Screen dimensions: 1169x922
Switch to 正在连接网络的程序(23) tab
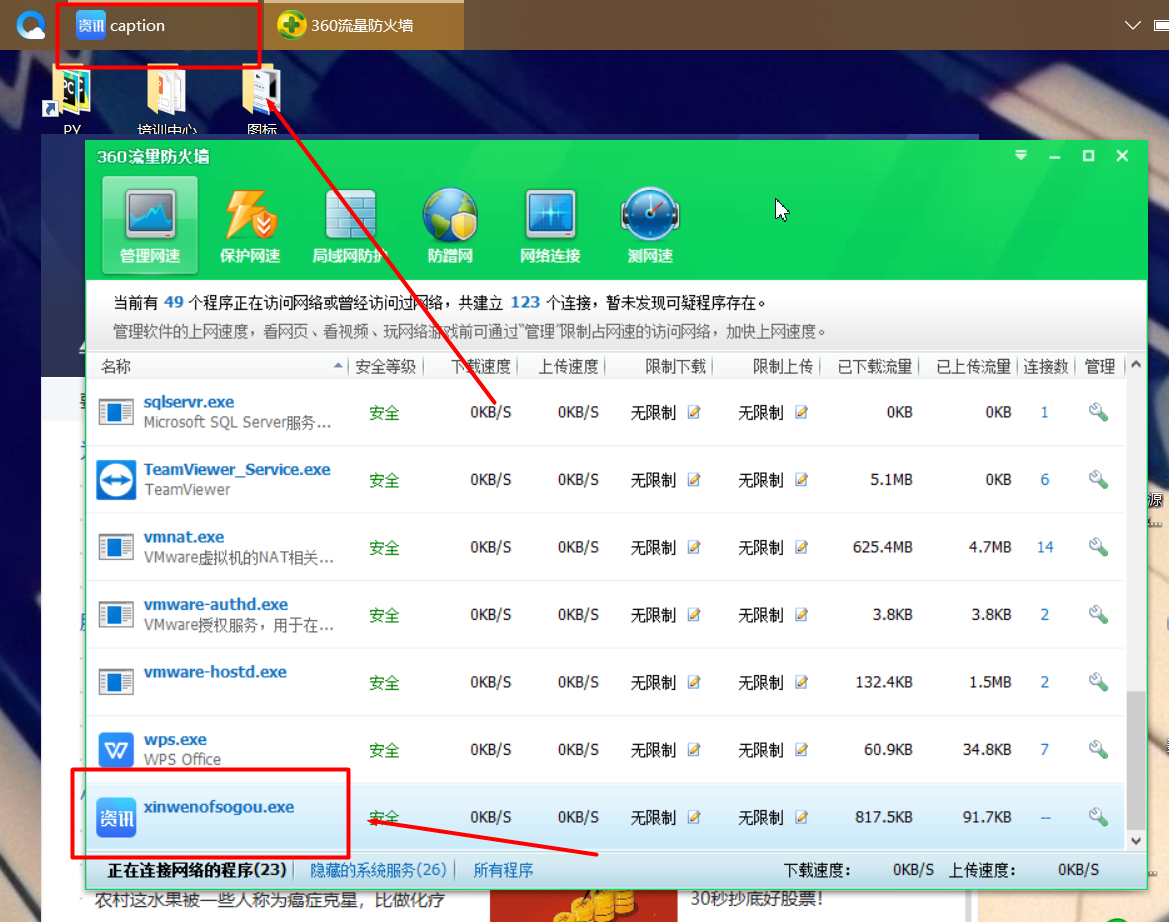[x=197, y=870]
